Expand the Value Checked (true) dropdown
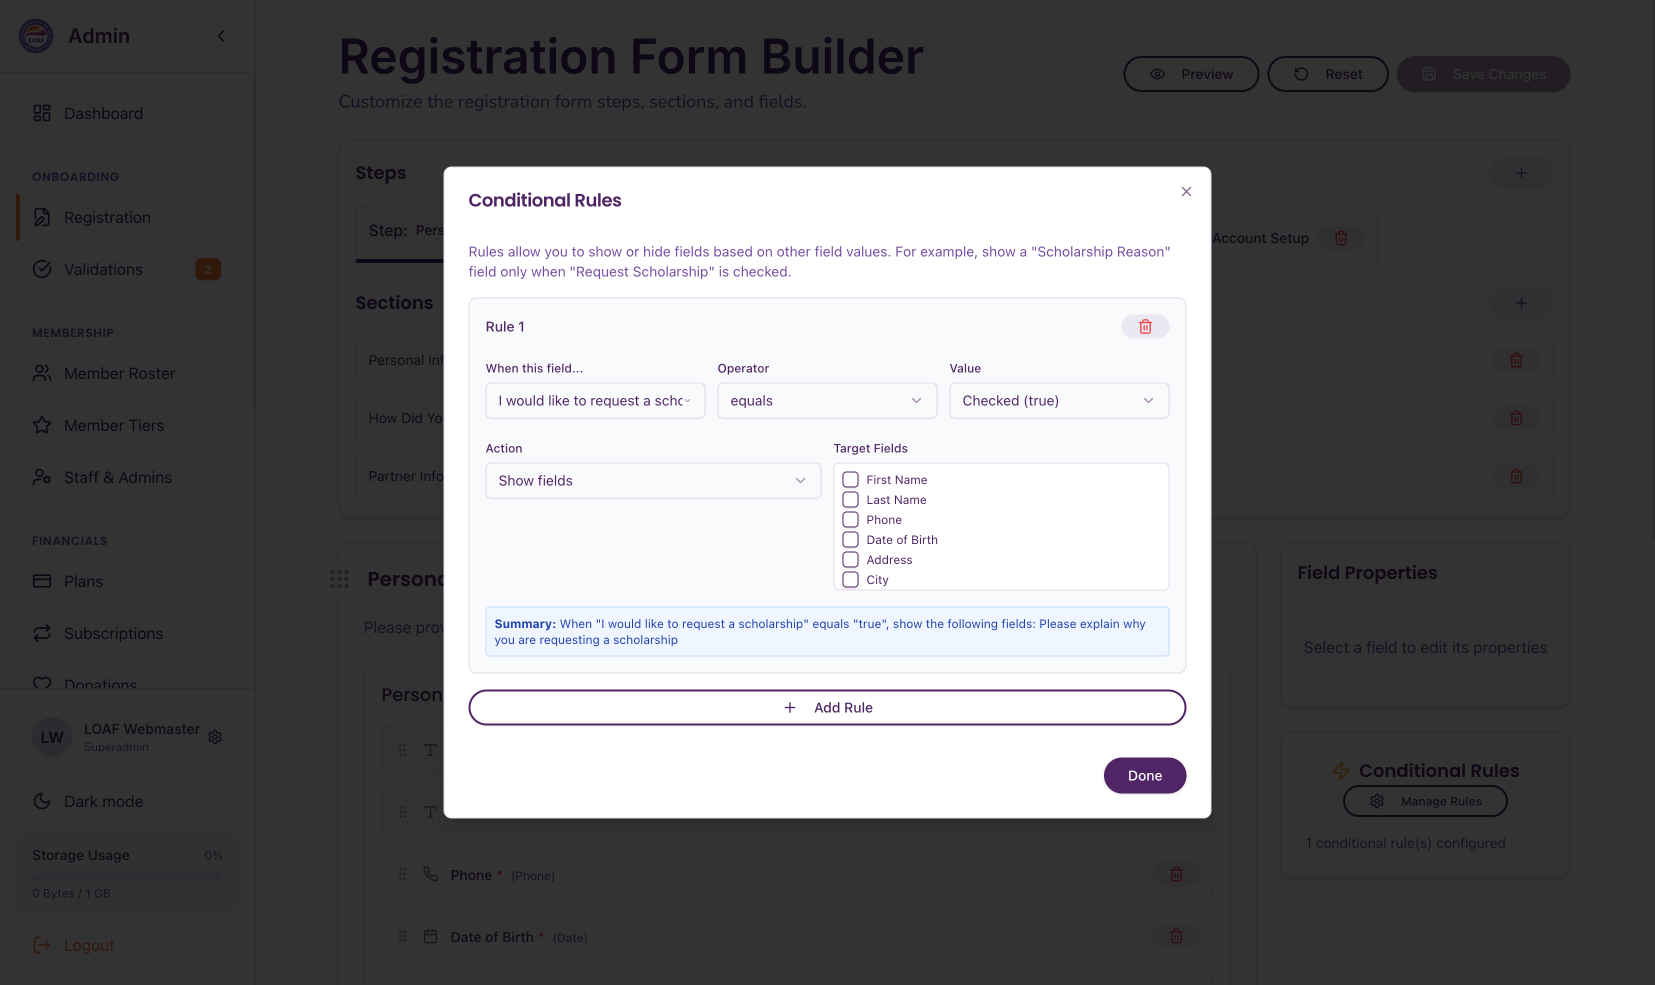Screen dimensions: 1655x985 (x=1058, y=401)
